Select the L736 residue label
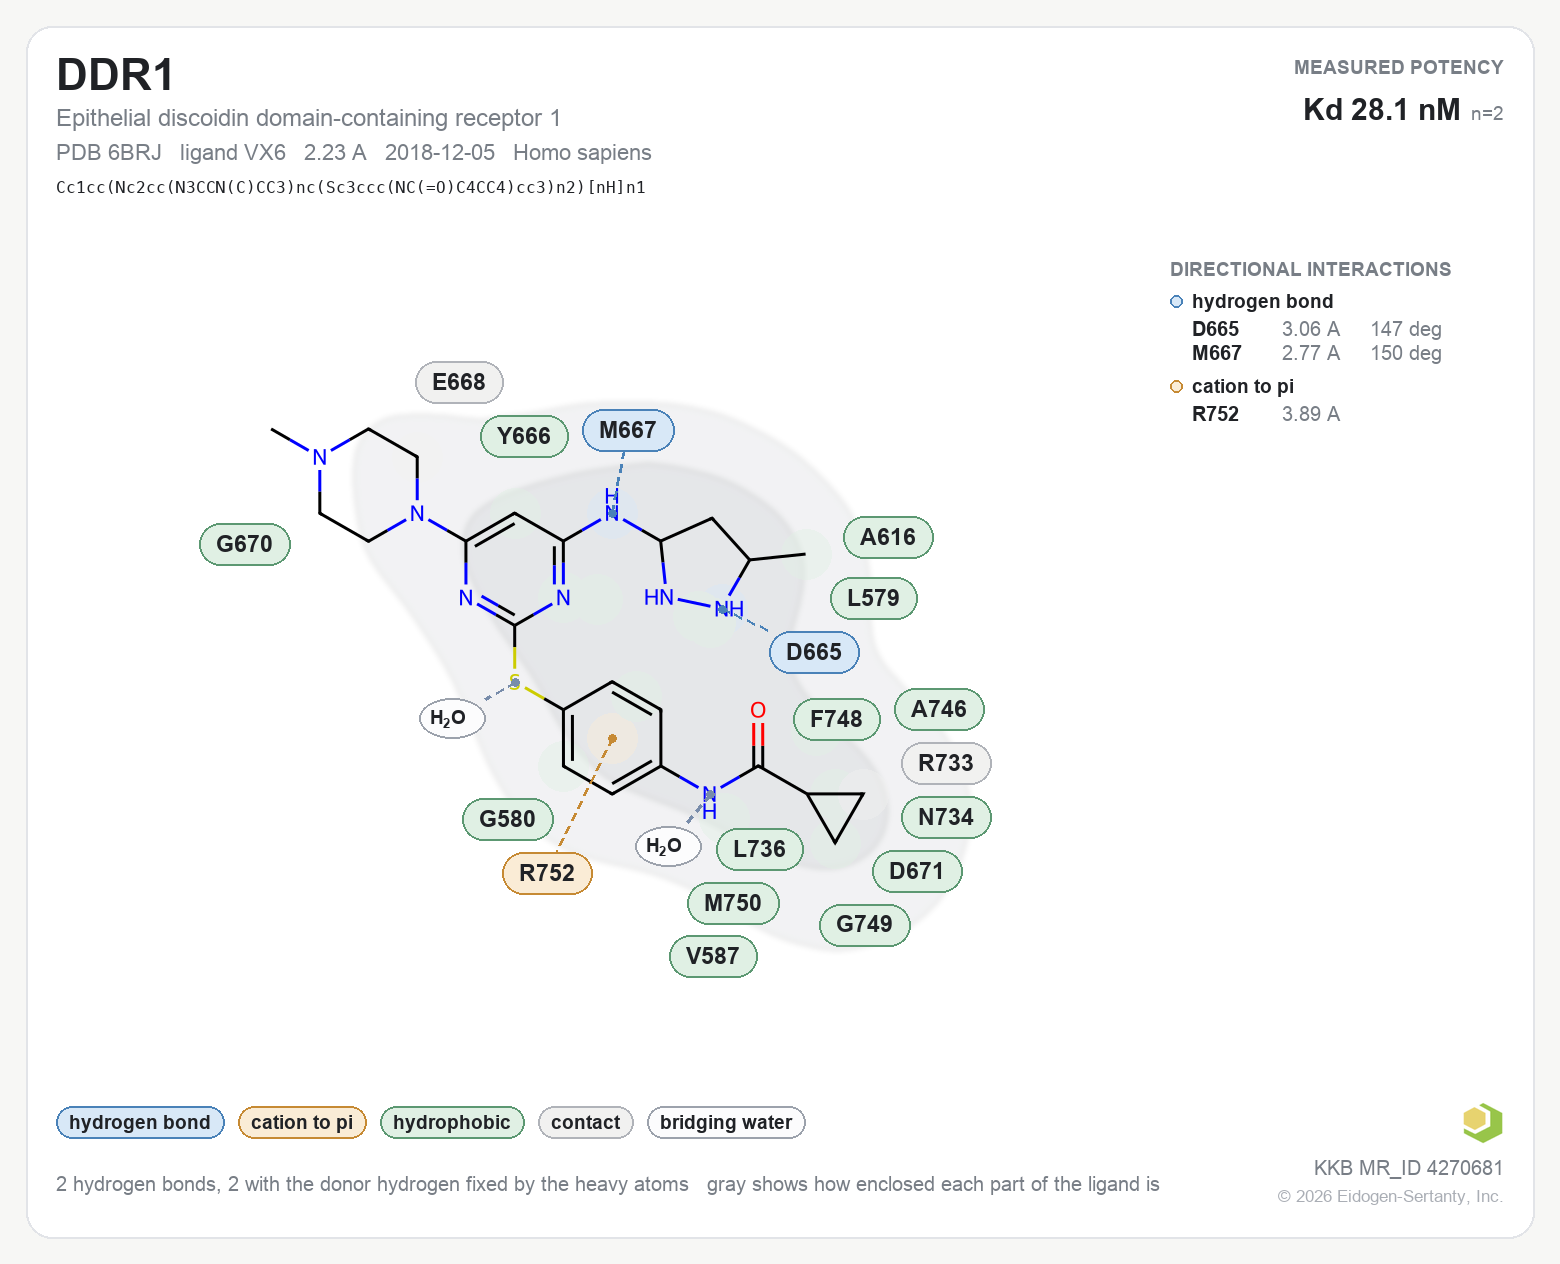 pos(760,850)
